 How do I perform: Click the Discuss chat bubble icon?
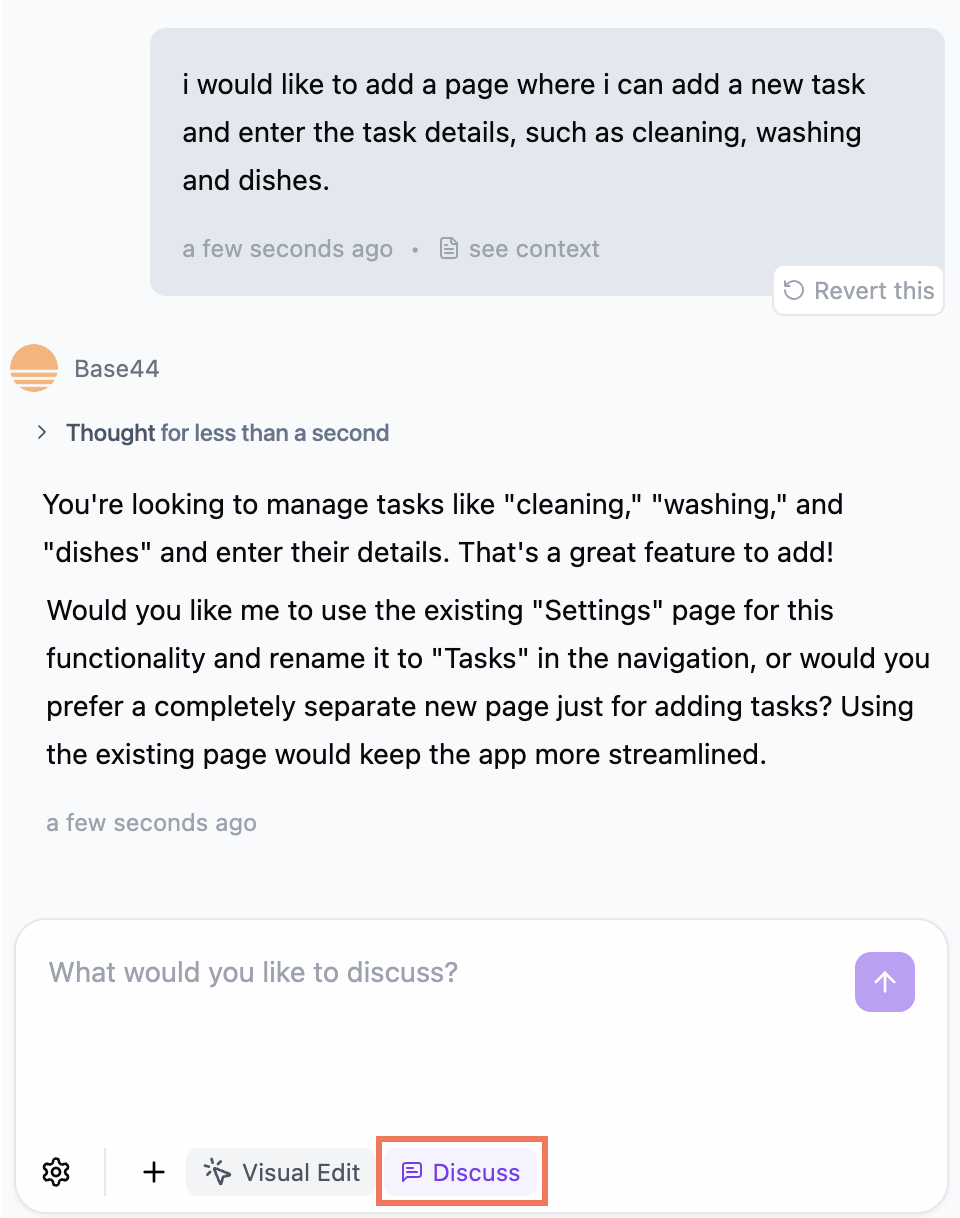pyautogui.click(x=411, y=1172)
